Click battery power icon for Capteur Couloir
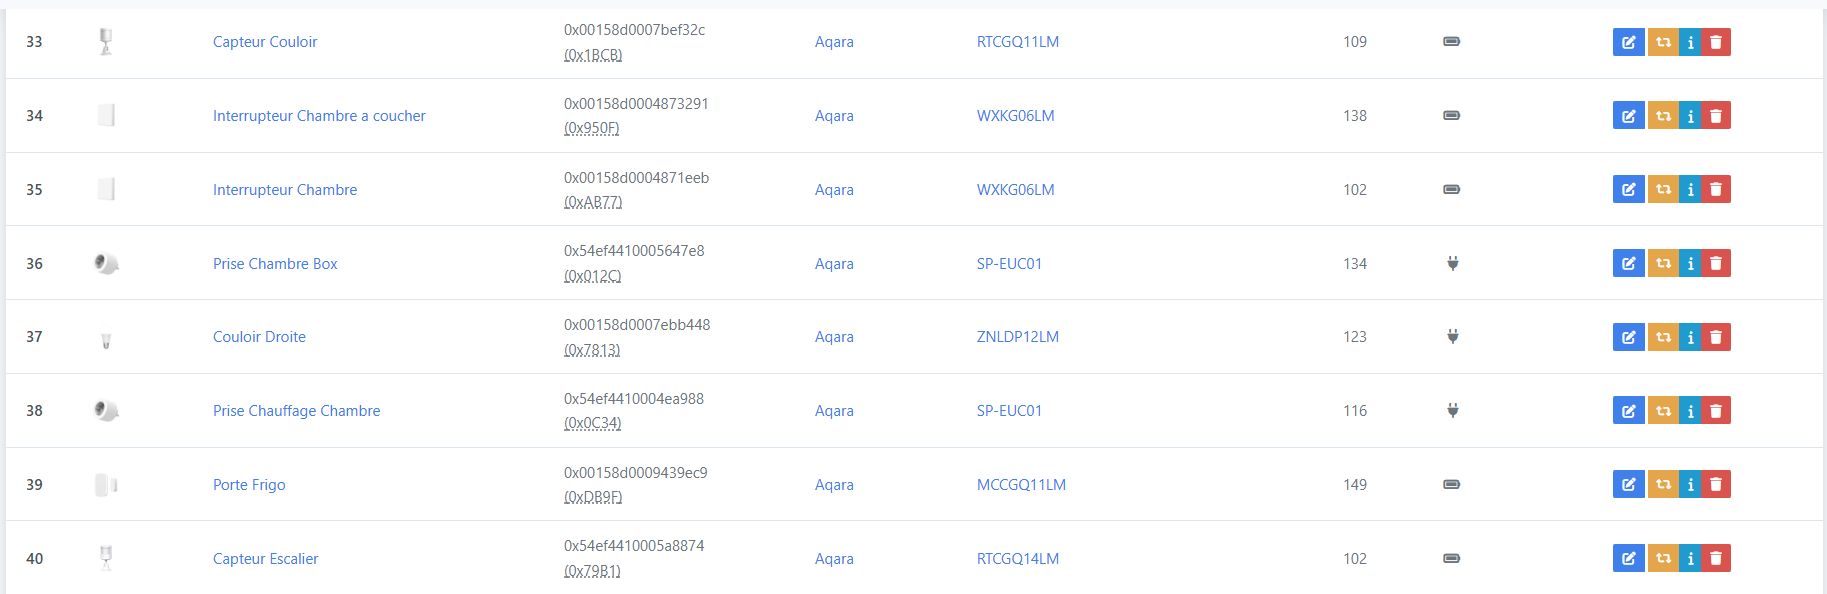The height and width of the screenshot is (594, 1827). pos(1452,42)
